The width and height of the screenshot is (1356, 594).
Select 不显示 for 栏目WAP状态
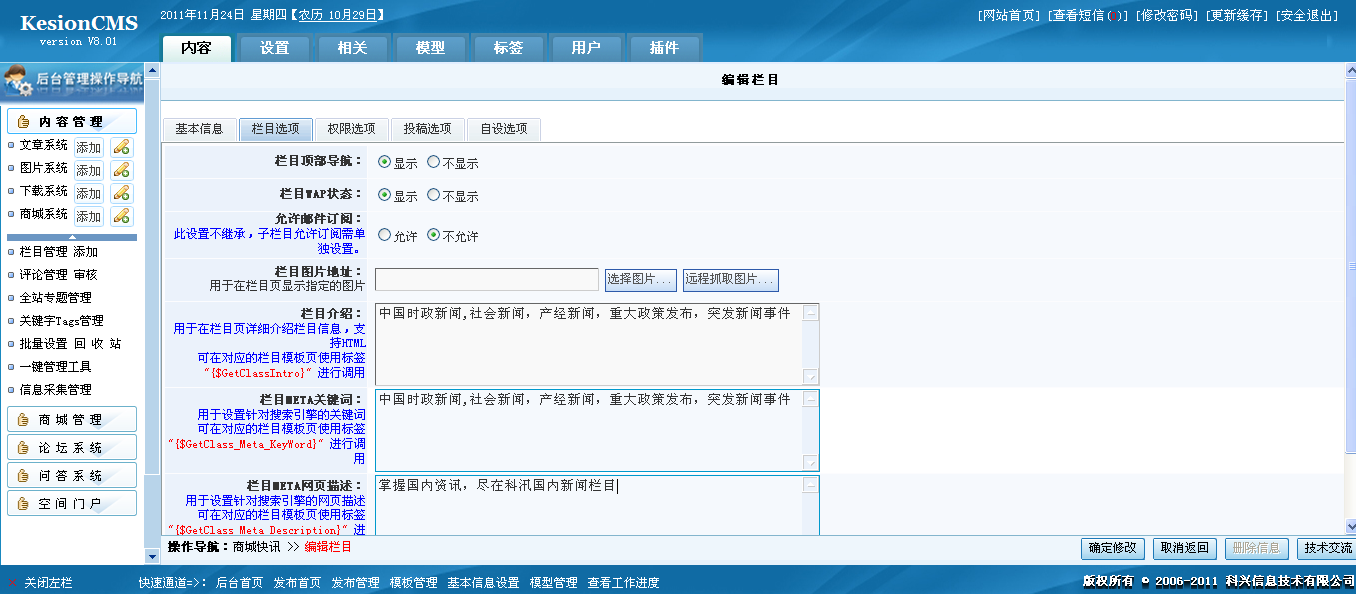(434, 196)
